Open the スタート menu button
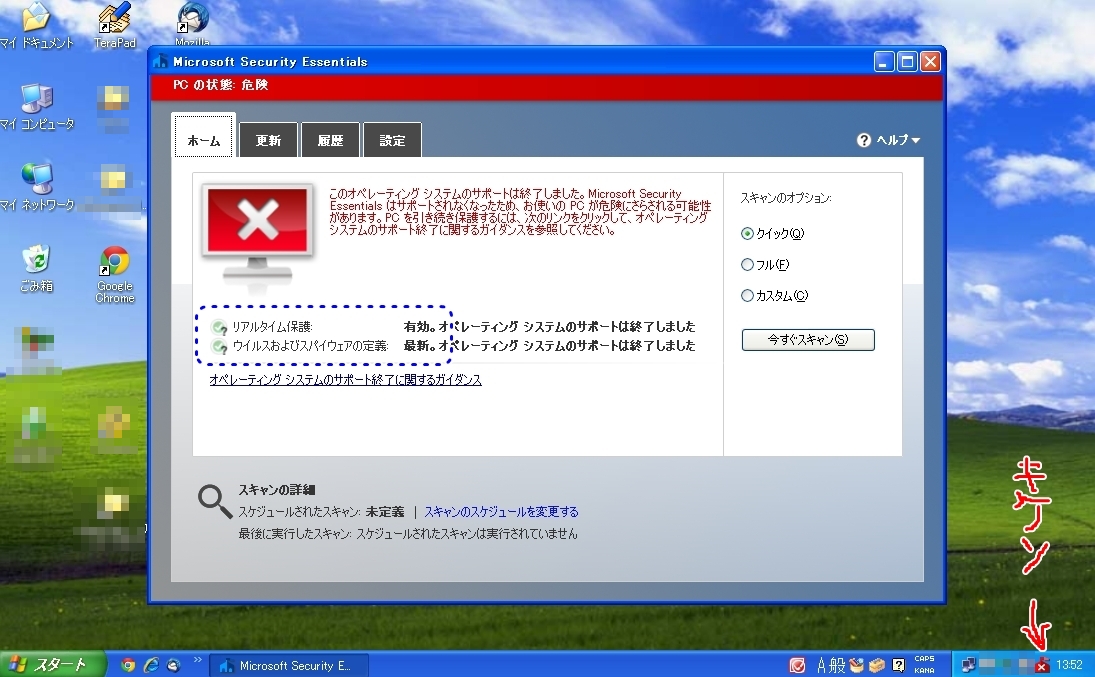This screenshot has width=1095, height=677. point(53,664)
